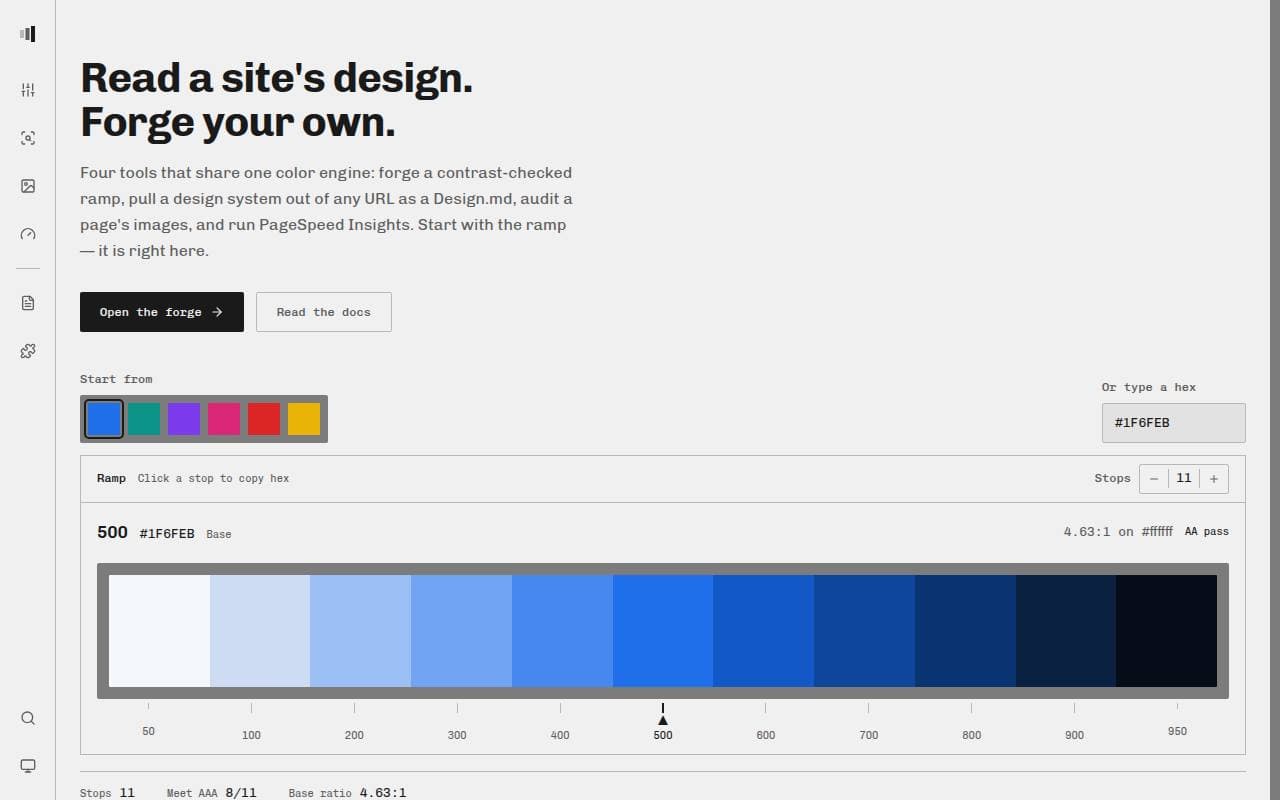Select the teal starting color swatch
This screenshot has height=800, width=1280.
coord(144,419)
